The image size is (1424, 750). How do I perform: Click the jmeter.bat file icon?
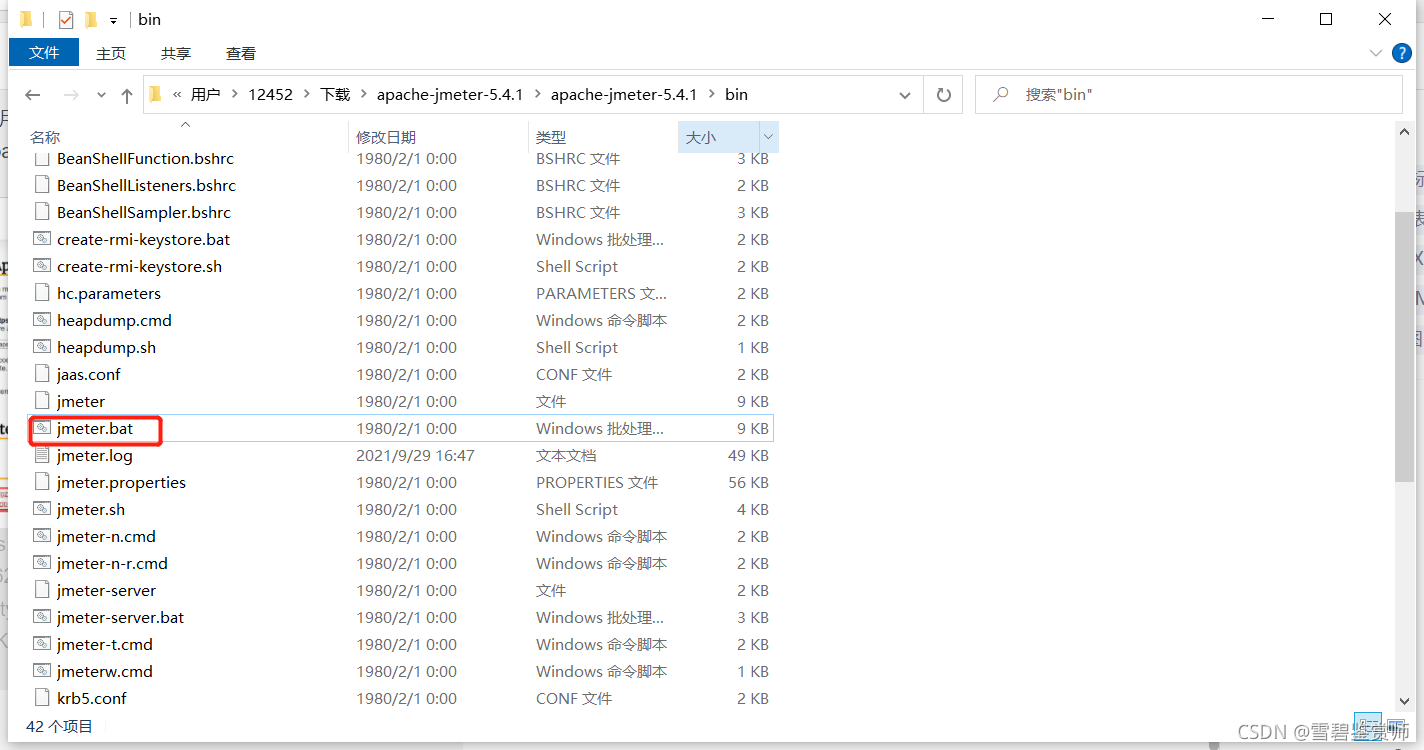click(41, 428)
